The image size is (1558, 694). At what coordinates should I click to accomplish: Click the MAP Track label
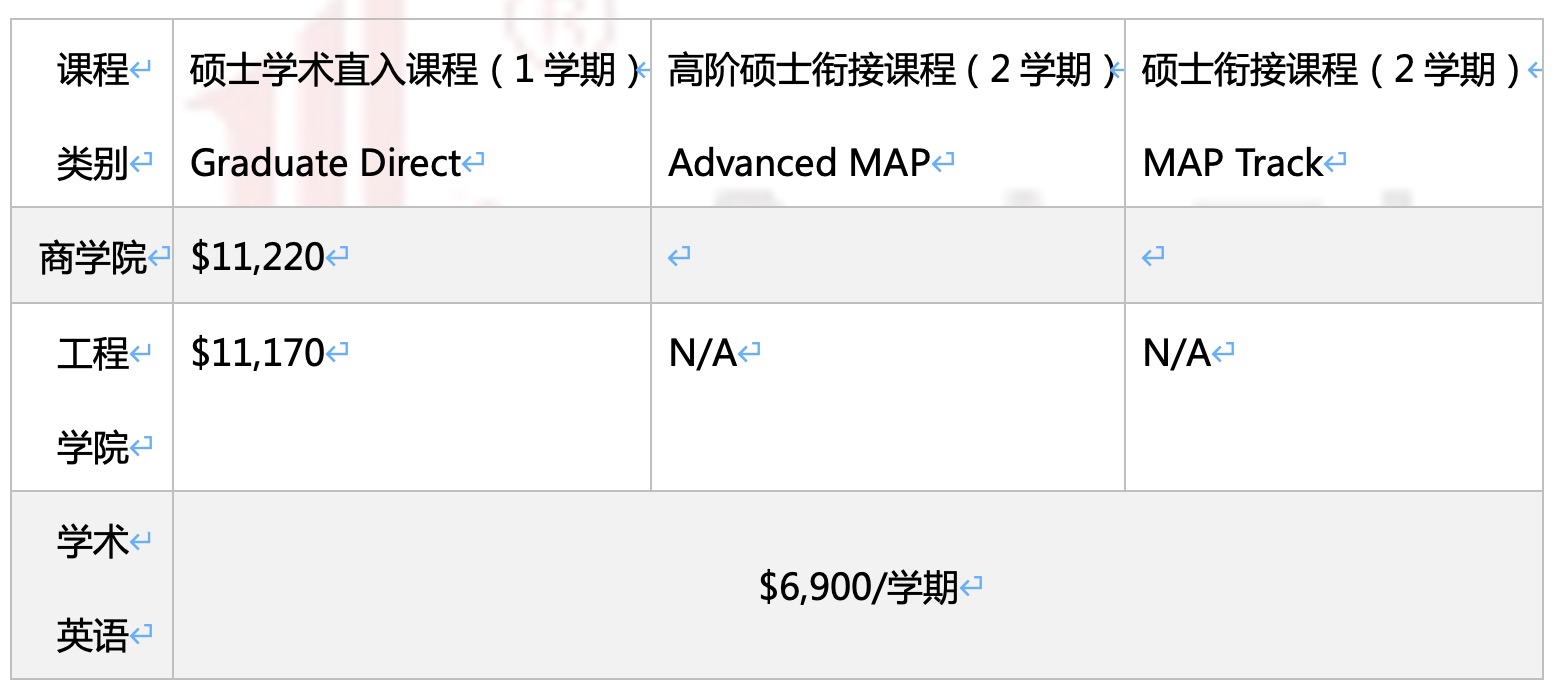(x=1232, y=163)
